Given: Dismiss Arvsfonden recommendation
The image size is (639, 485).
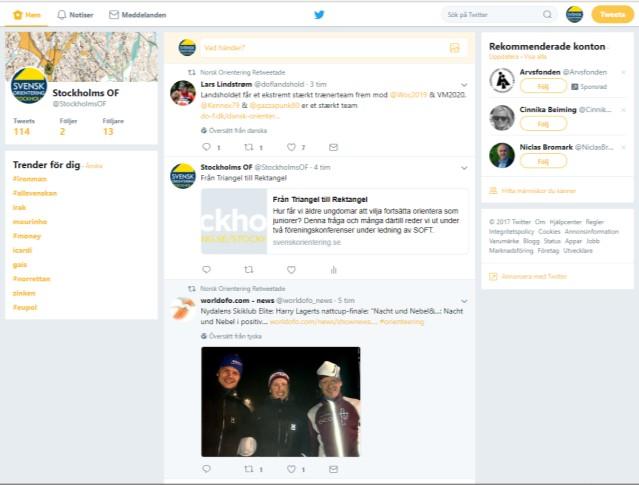Looking at the screenshot, I should (x=624, y=72).
